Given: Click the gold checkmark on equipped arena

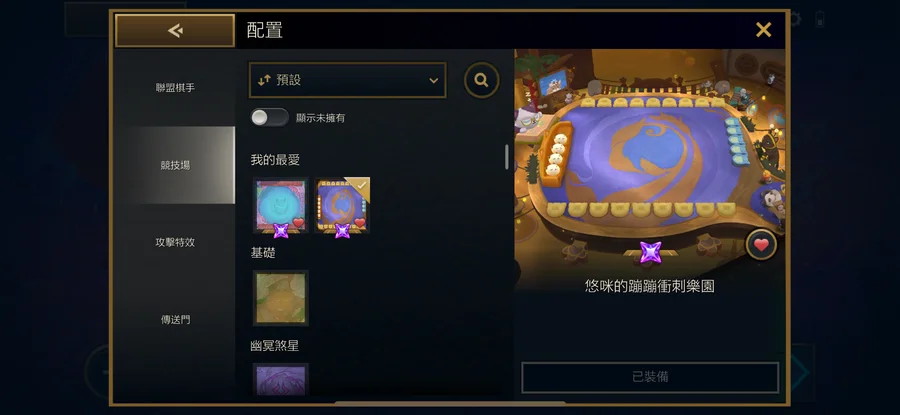Looking at the screenshot, I should point(362,185).
